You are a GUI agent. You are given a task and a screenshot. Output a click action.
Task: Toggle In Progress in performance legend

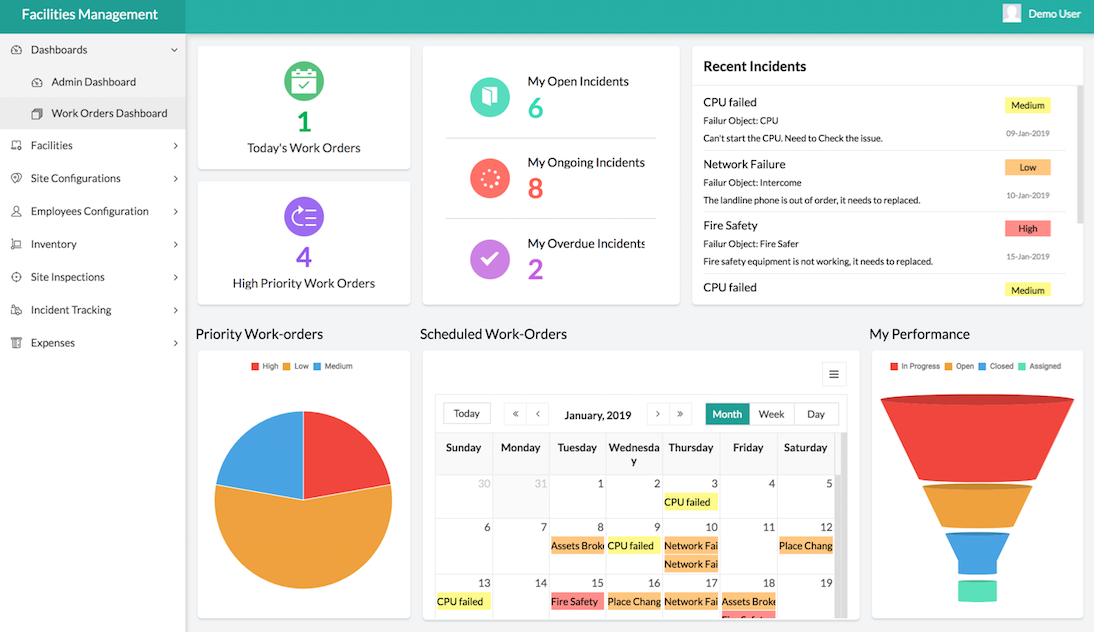click(x=915, y=366)
